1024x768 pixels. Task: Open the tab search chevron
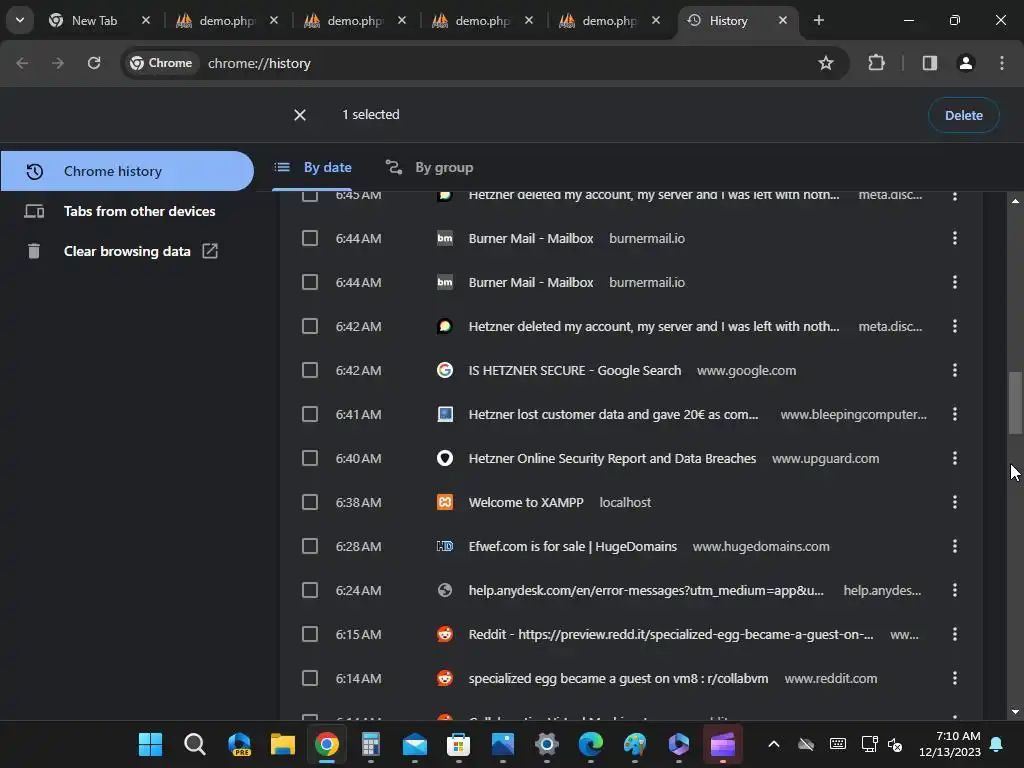coord(20,20)
